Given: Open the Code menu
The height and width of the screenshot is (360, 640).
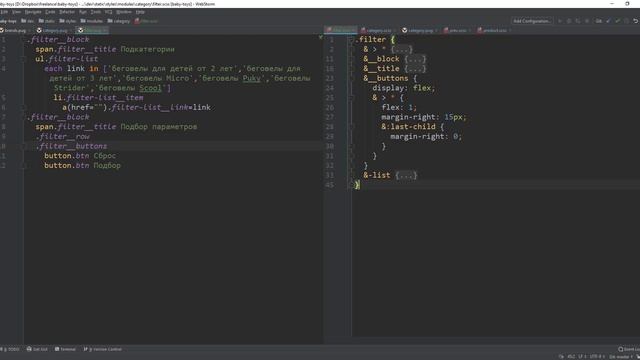Looking at the screenshot, I should [50, 12].
